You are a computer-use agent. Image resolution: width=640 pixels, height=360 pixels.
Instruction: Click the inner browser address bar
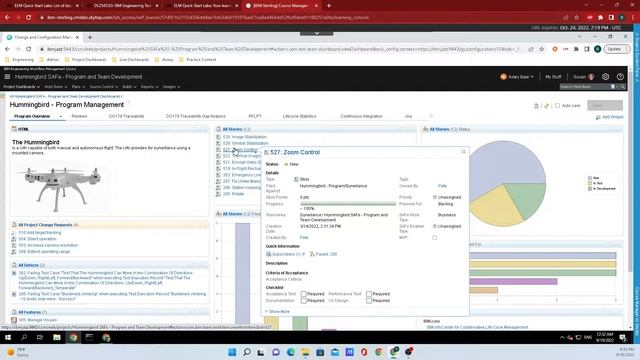coord(283,49)
